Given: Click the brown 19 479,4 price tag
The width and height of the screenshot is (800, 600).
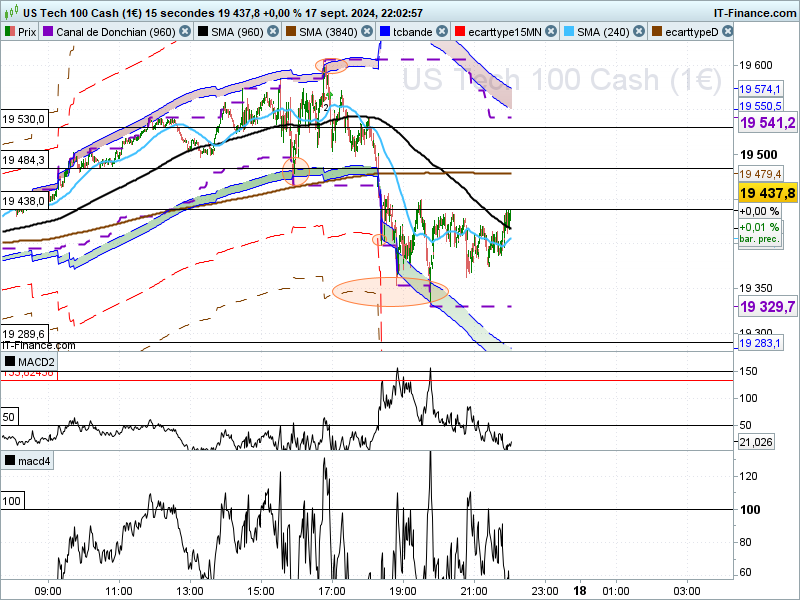Looking at the screenshot, I should point(760,174).
